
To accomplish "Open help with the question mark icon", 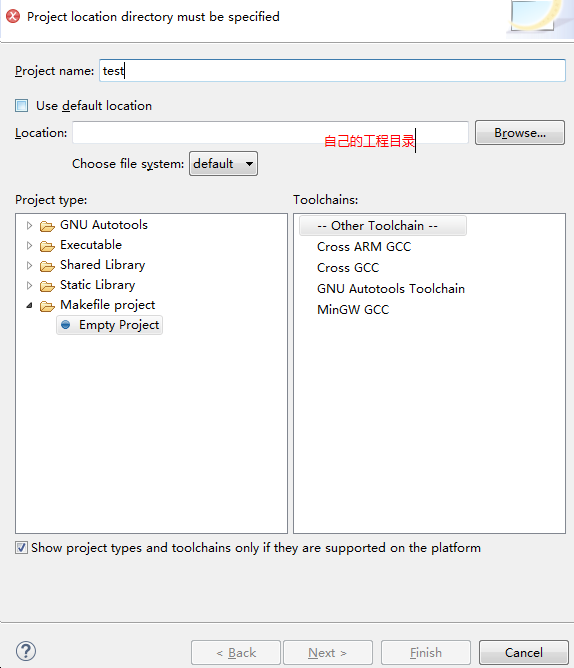I will (x=26, y=651).
